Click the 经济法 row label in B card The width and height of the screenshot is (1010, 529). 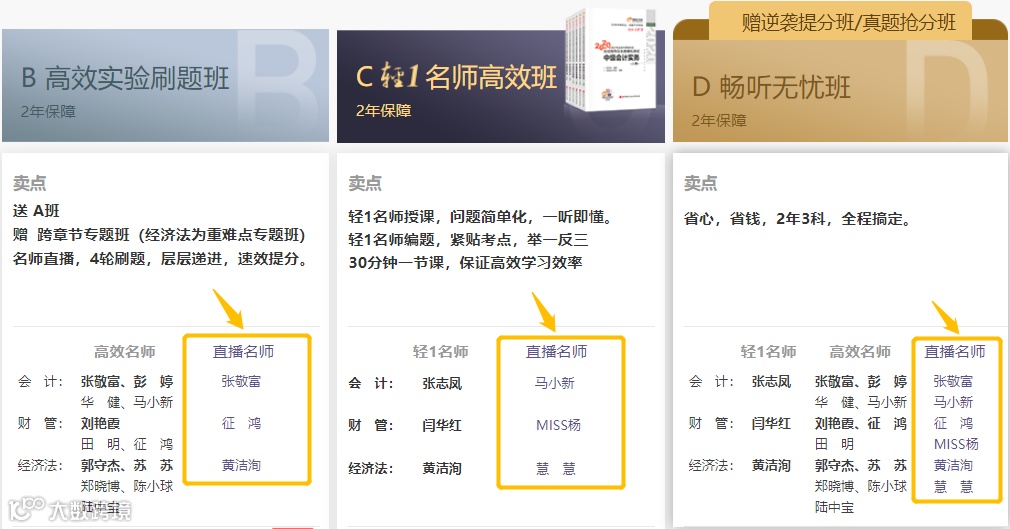pyautogui.click(x=40, y=465)
